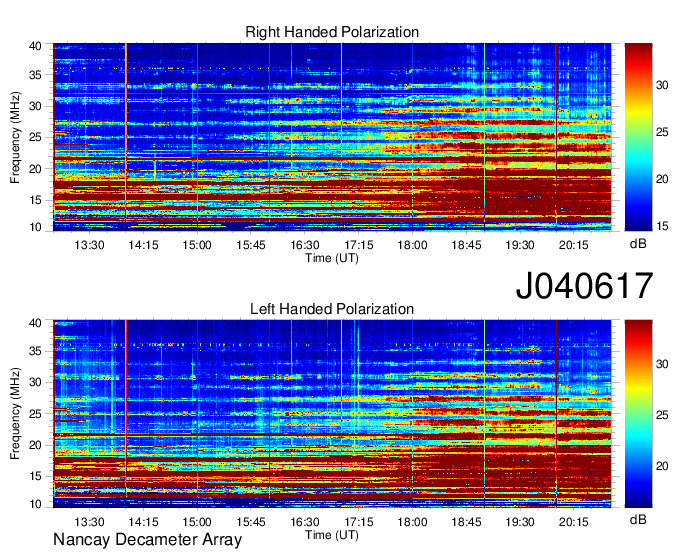Click the 40 MHz label on bottom plot
This screenshot has height=552, width=680.
pyautogui.click(x=35, y=323)
